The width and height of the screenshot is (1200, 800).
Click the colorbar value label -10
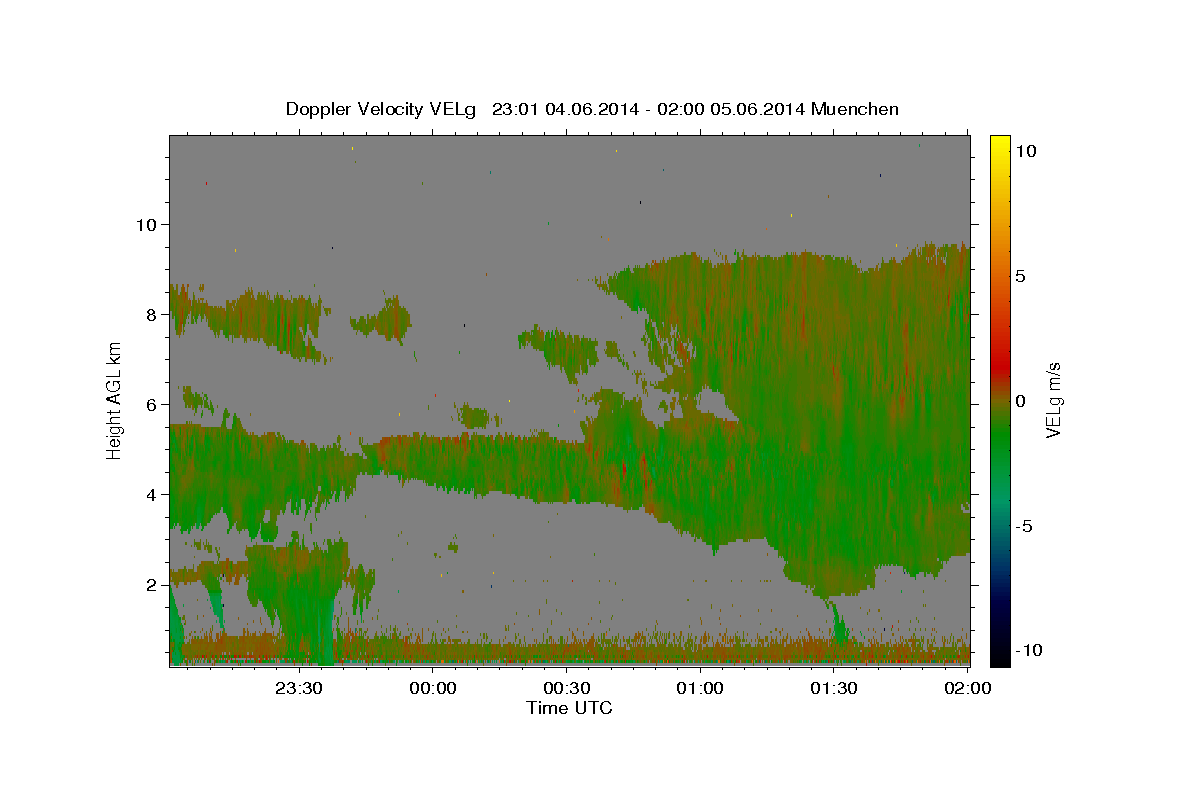pyautogui.click(x=1027, y=651)
